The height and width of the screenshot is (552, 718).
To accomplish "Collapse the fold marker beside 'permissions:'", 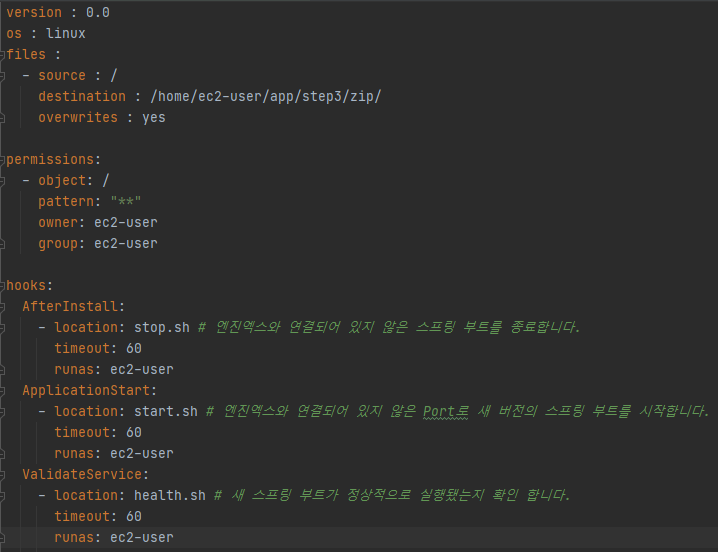I will click(x=2, y=160).
